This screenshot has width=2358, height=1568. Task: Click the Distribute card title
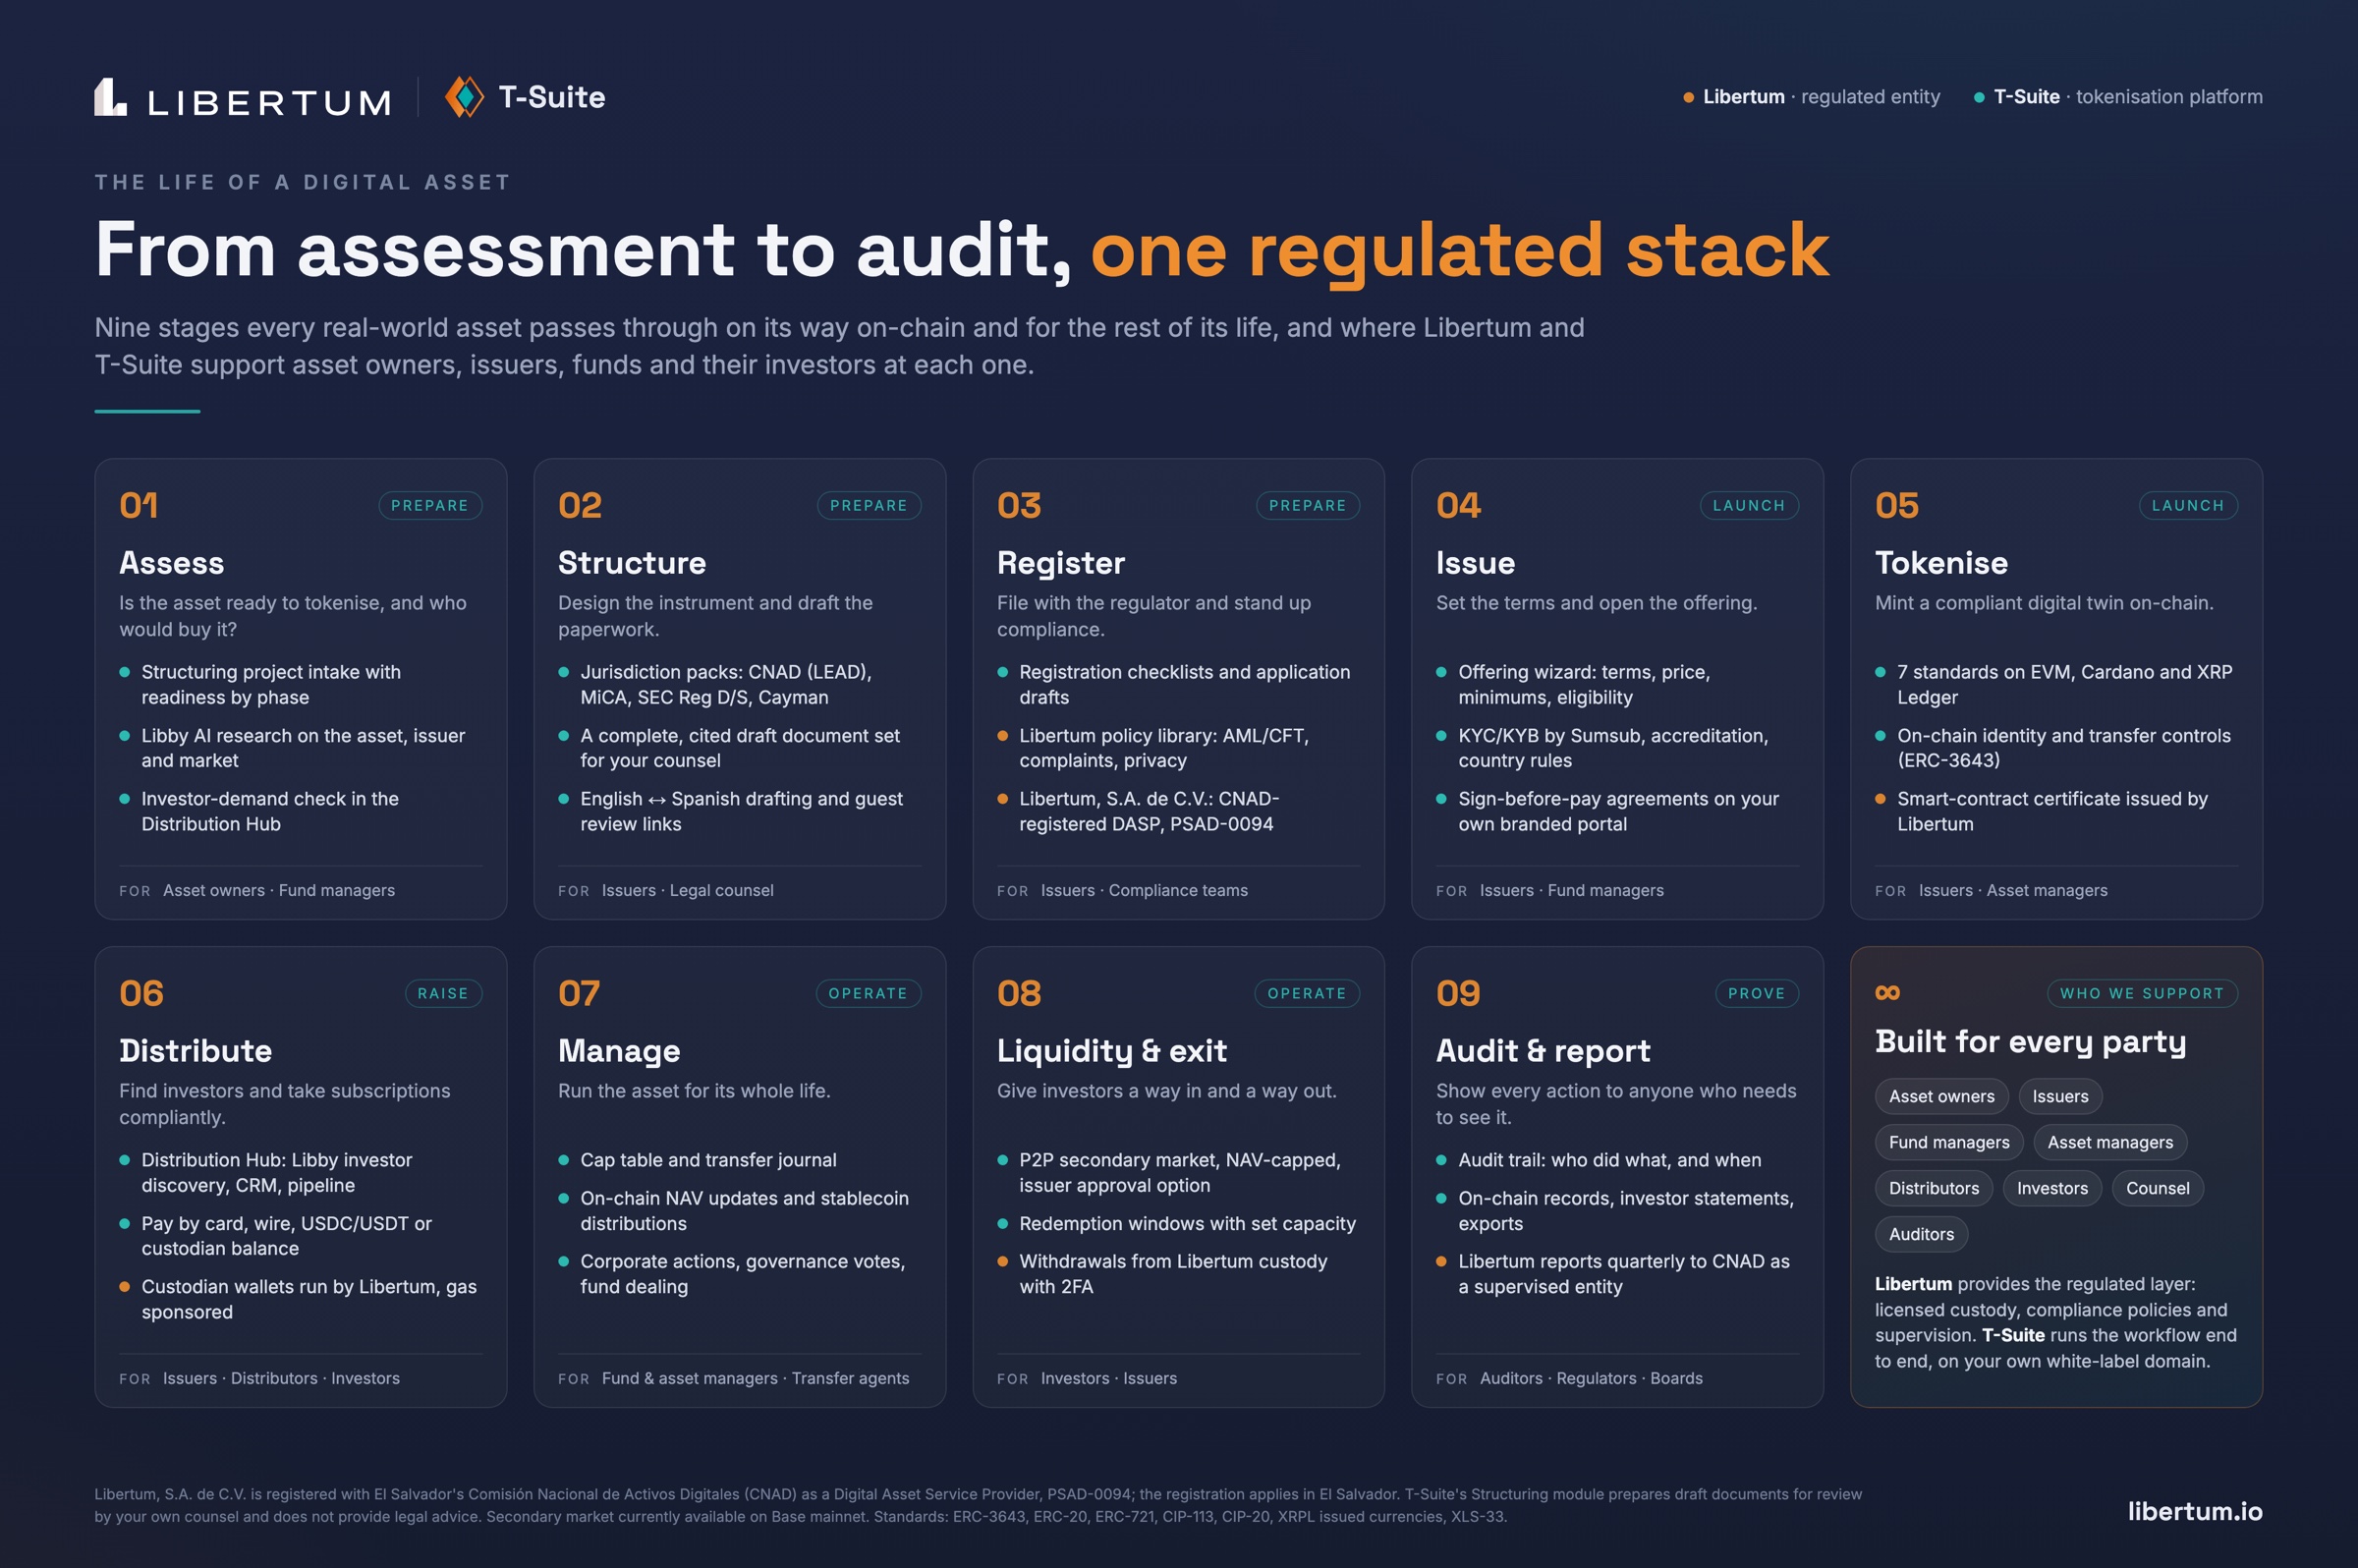tap(195, 1050)
